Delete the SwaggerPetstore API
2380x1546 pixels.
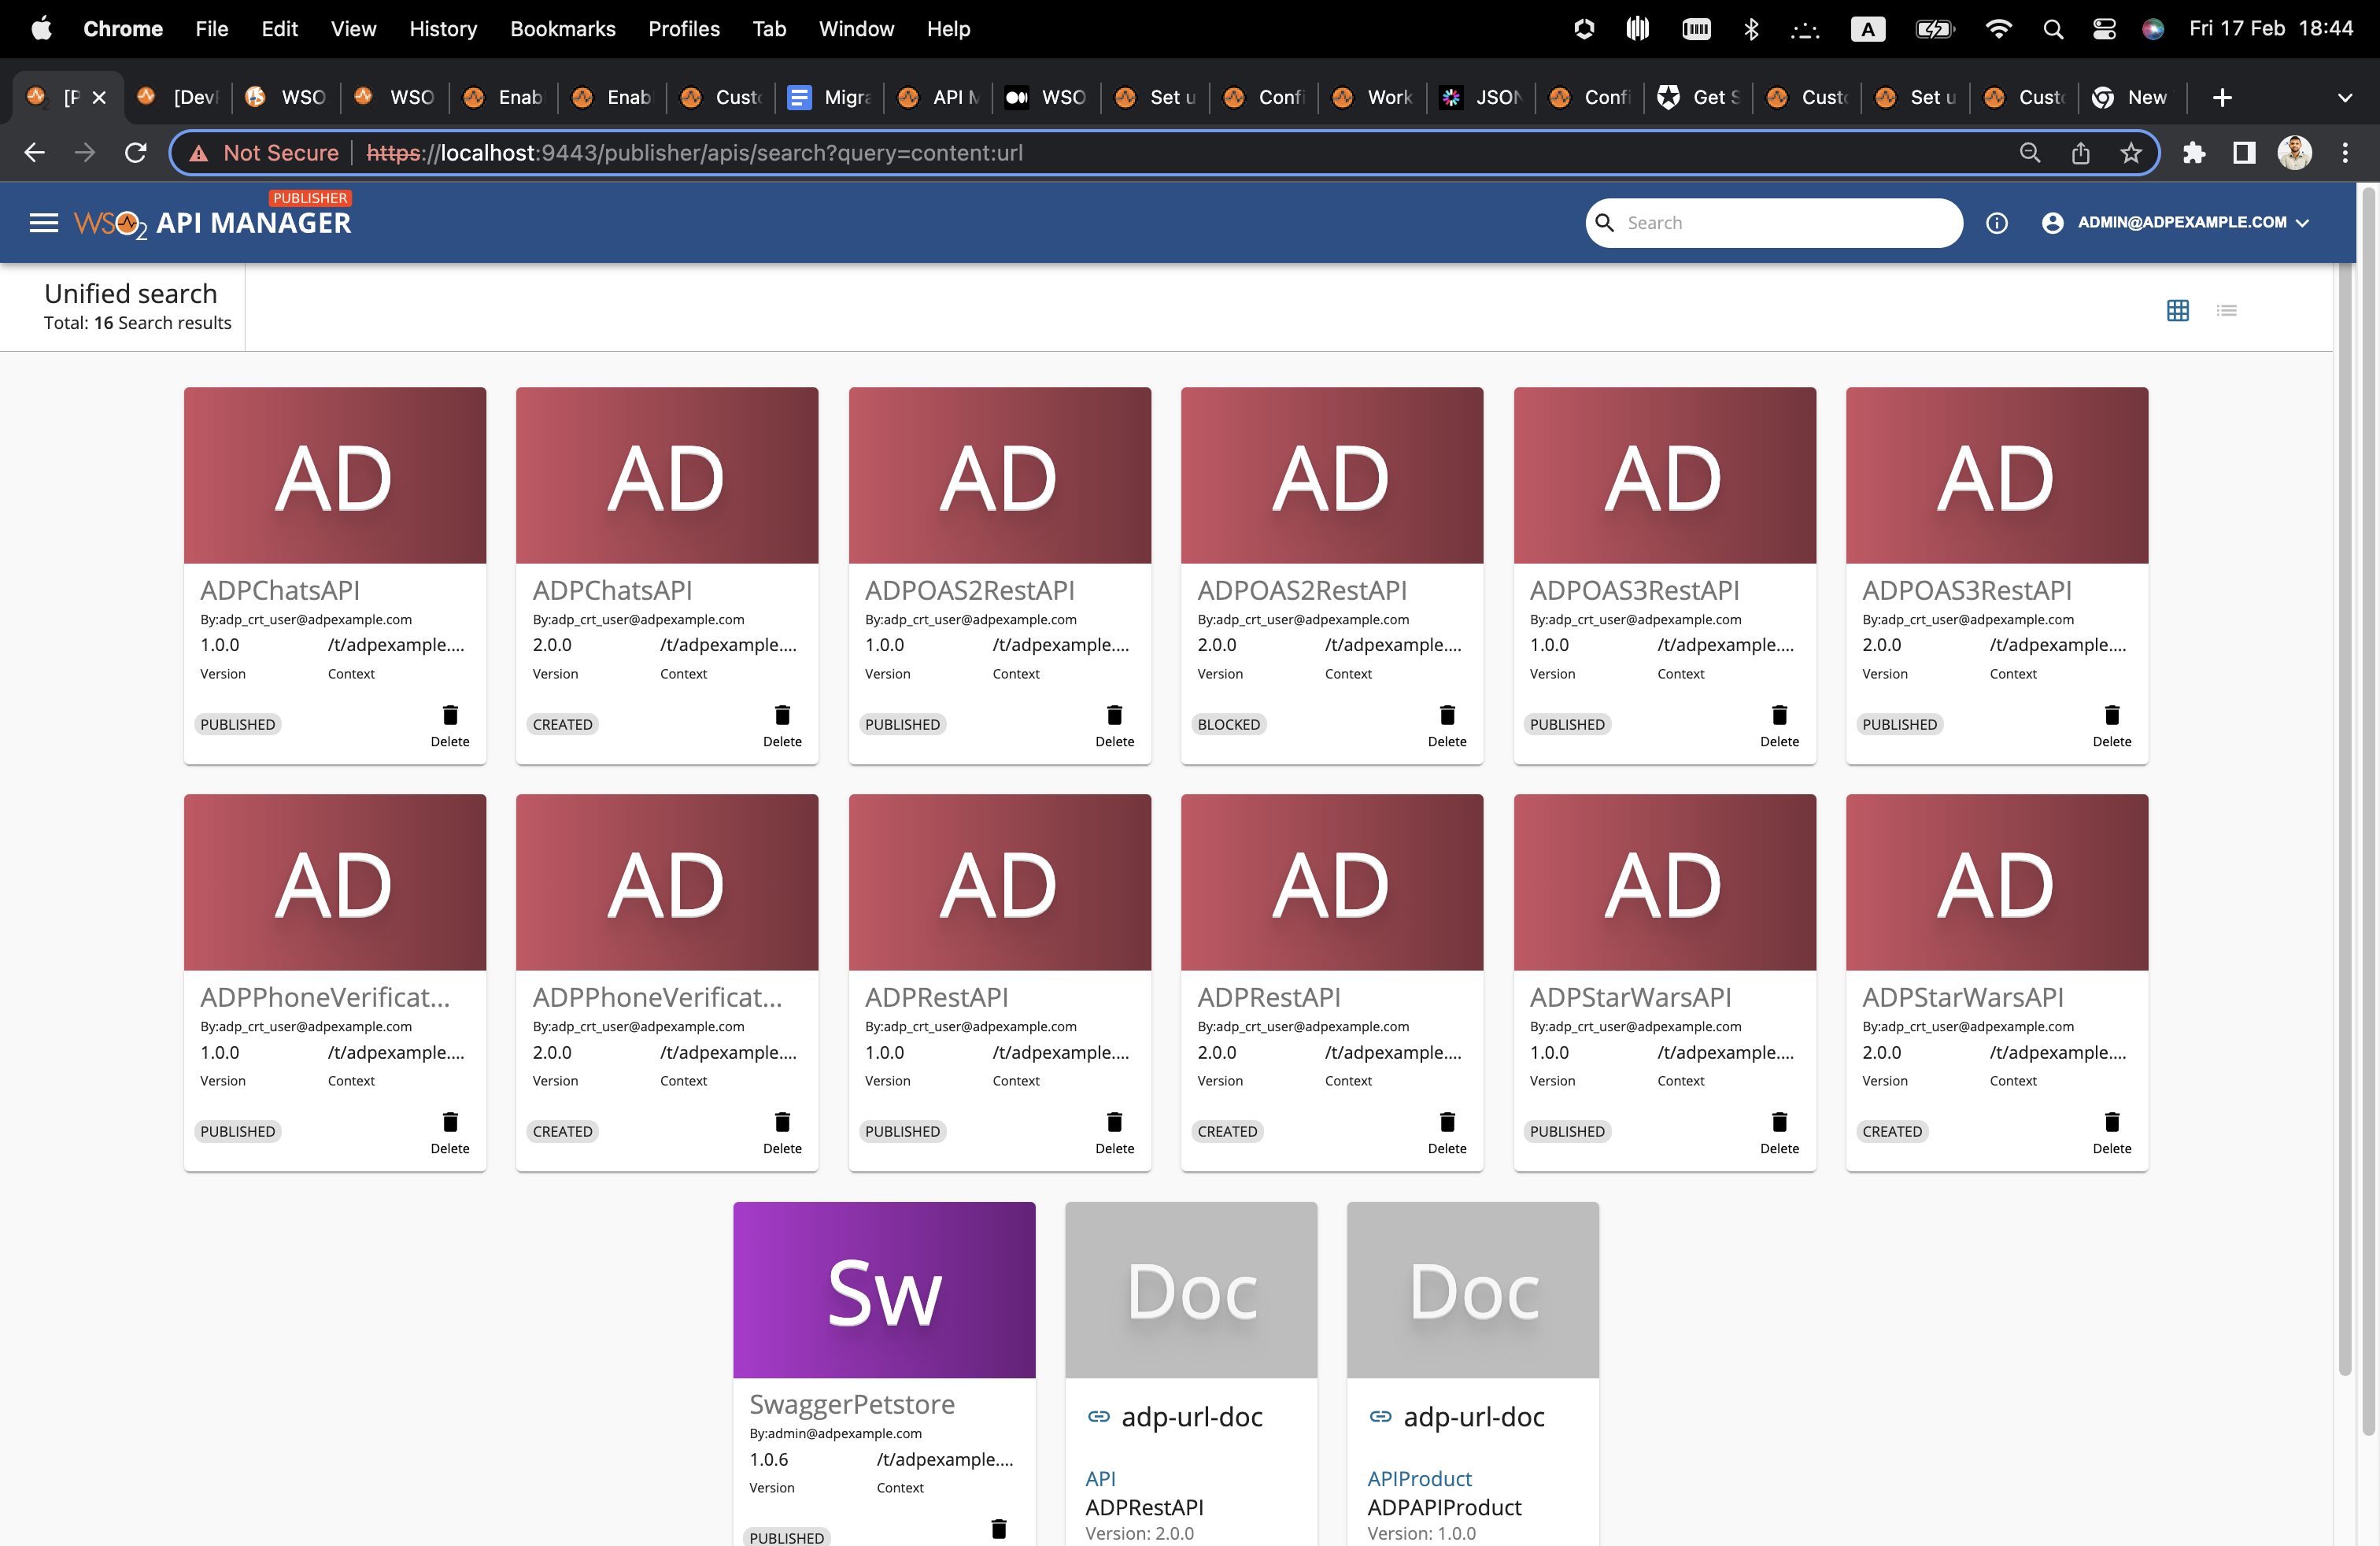(998, 1529)
